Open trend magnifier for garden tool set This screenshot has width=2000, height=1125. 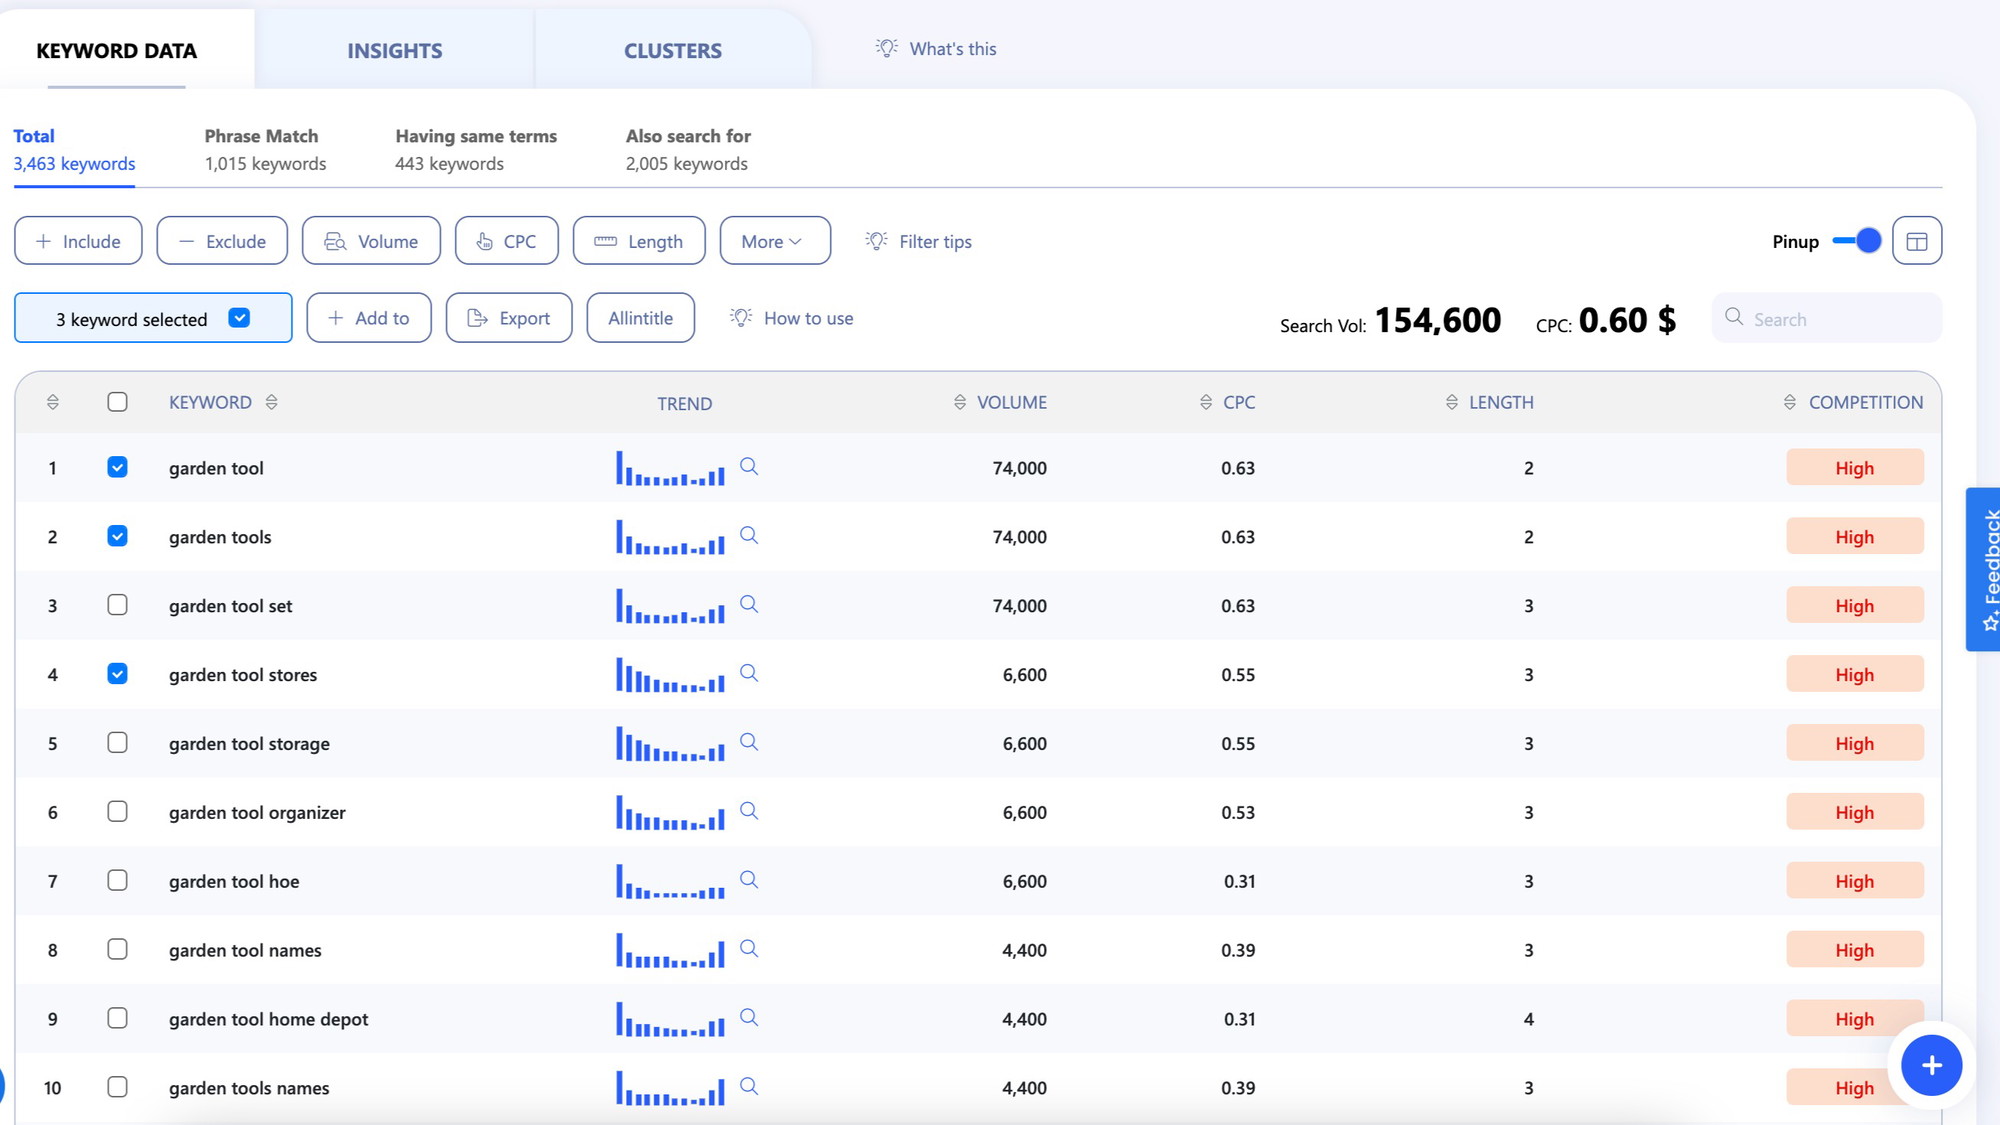pyautogui.click(x=749, y=604)
